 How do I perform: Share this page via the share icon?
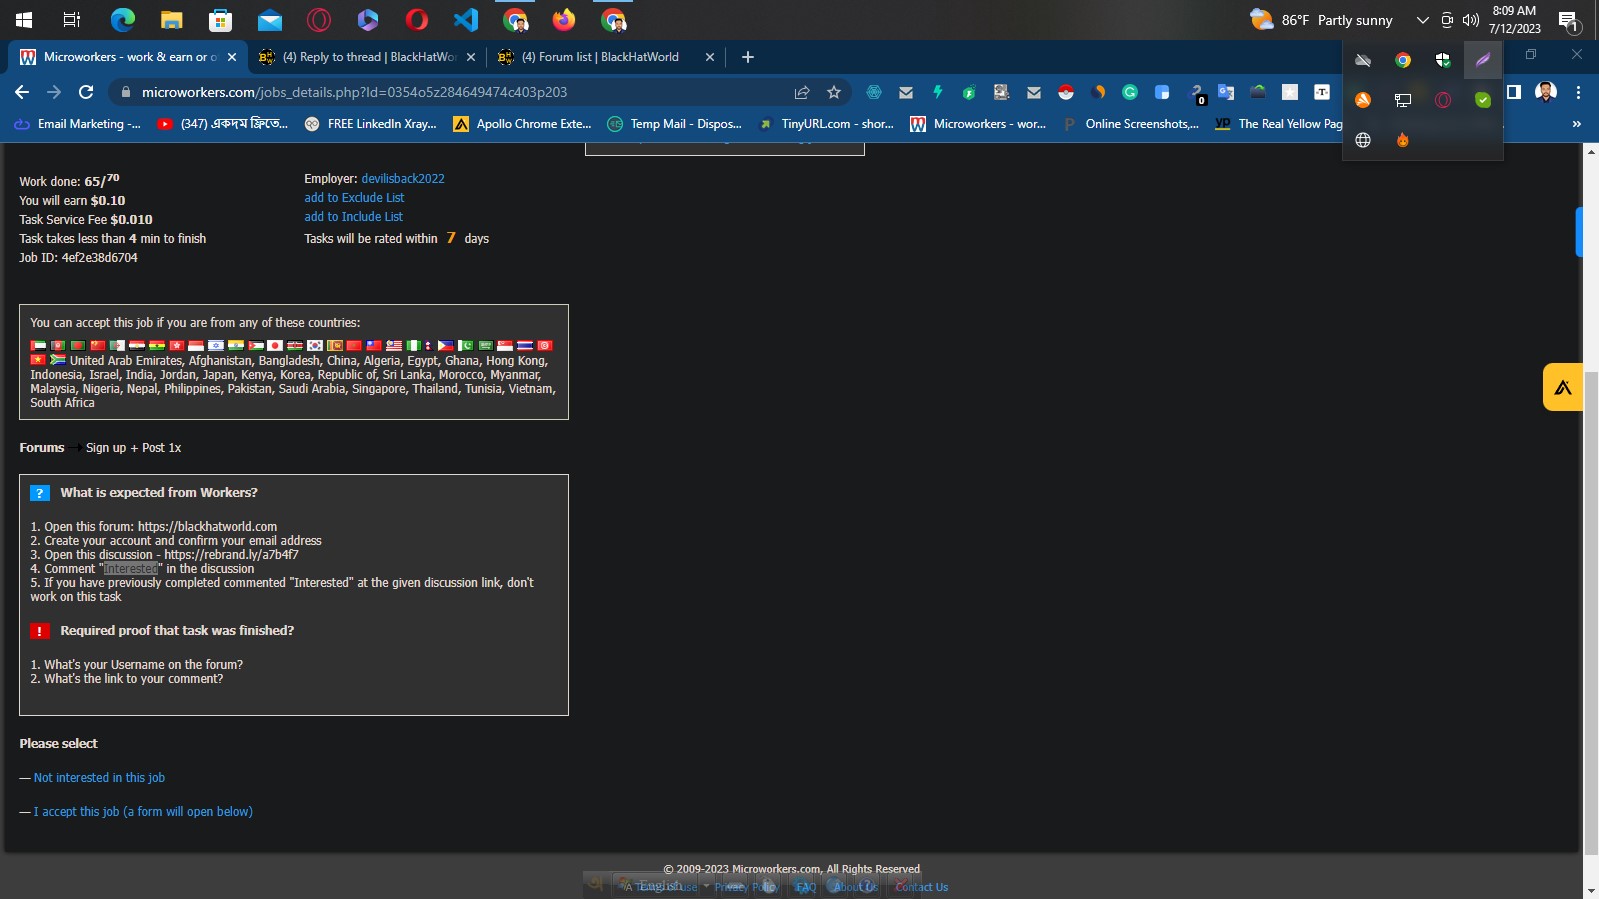802,92
